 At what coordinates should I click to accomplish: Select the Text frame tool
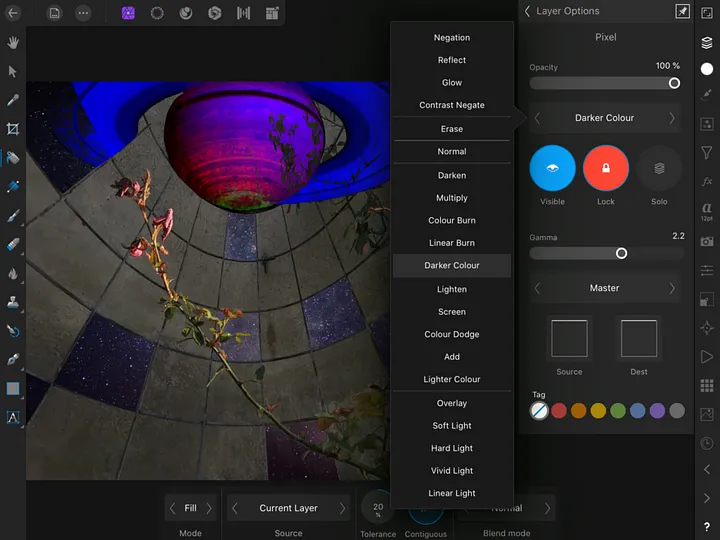point(13,418)
